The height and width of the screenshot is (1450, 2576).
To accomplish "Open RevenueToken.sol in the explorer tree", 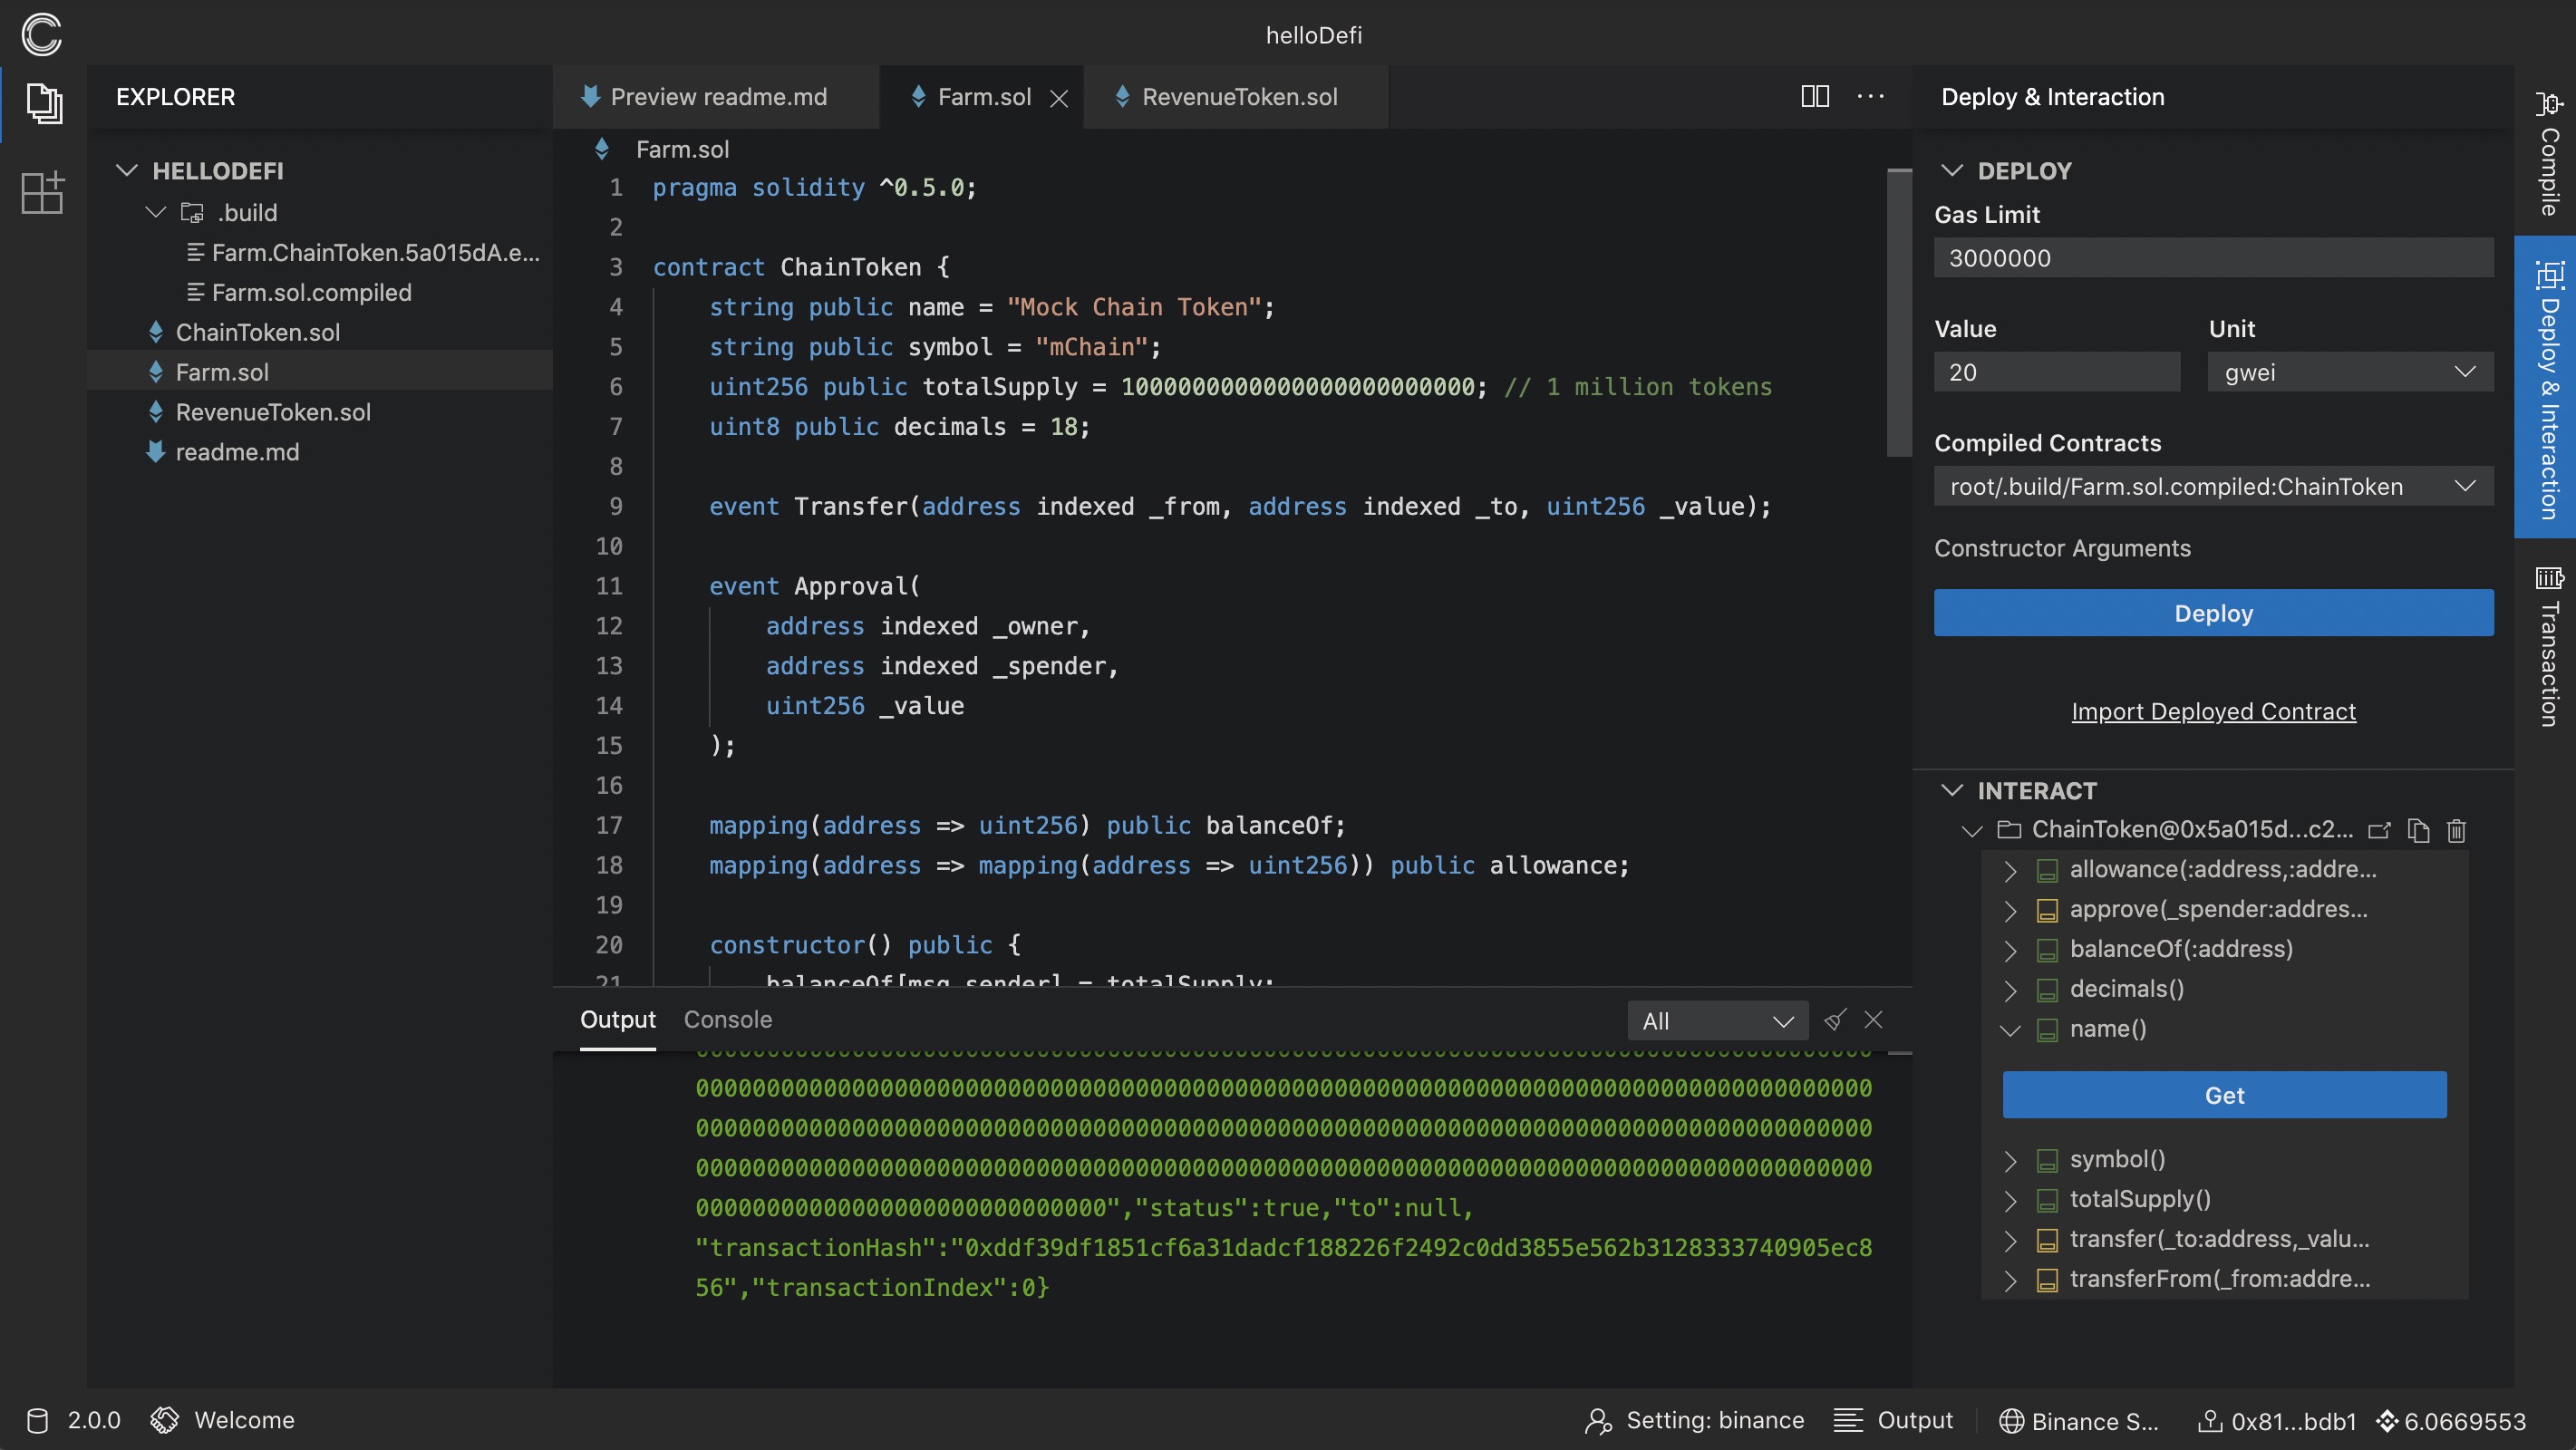I will pos(273,412).
